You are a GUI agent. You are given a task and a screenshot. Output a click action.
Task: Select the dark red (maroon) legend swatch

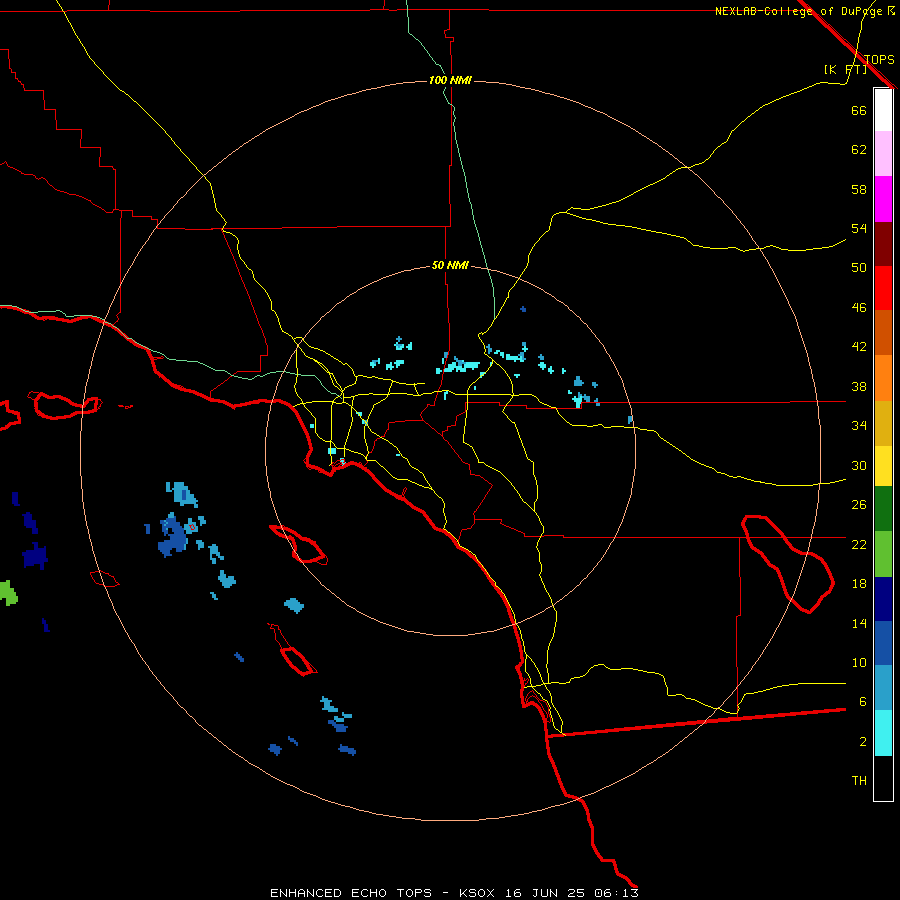point(883,243)
